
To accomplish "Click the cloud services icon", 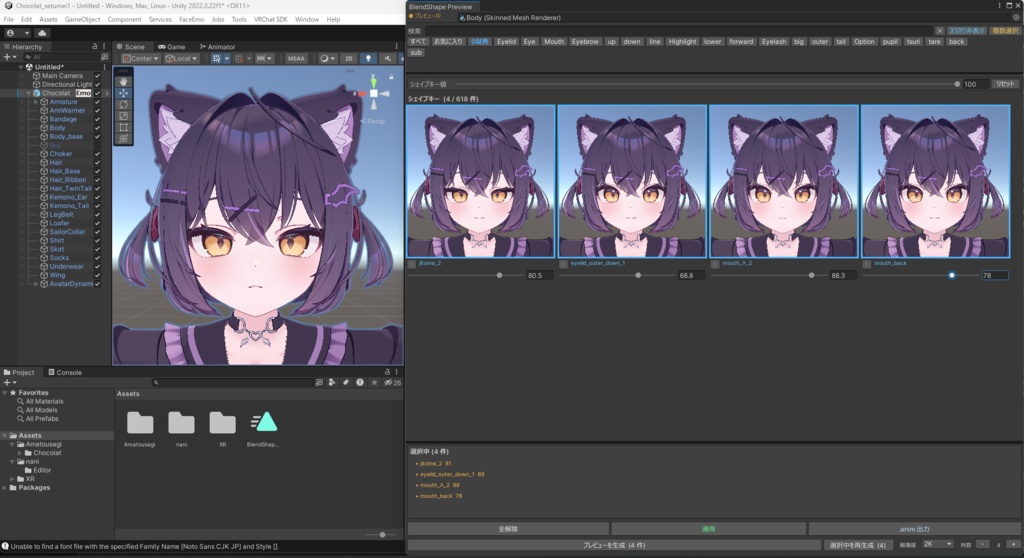I will coord(42,33).
